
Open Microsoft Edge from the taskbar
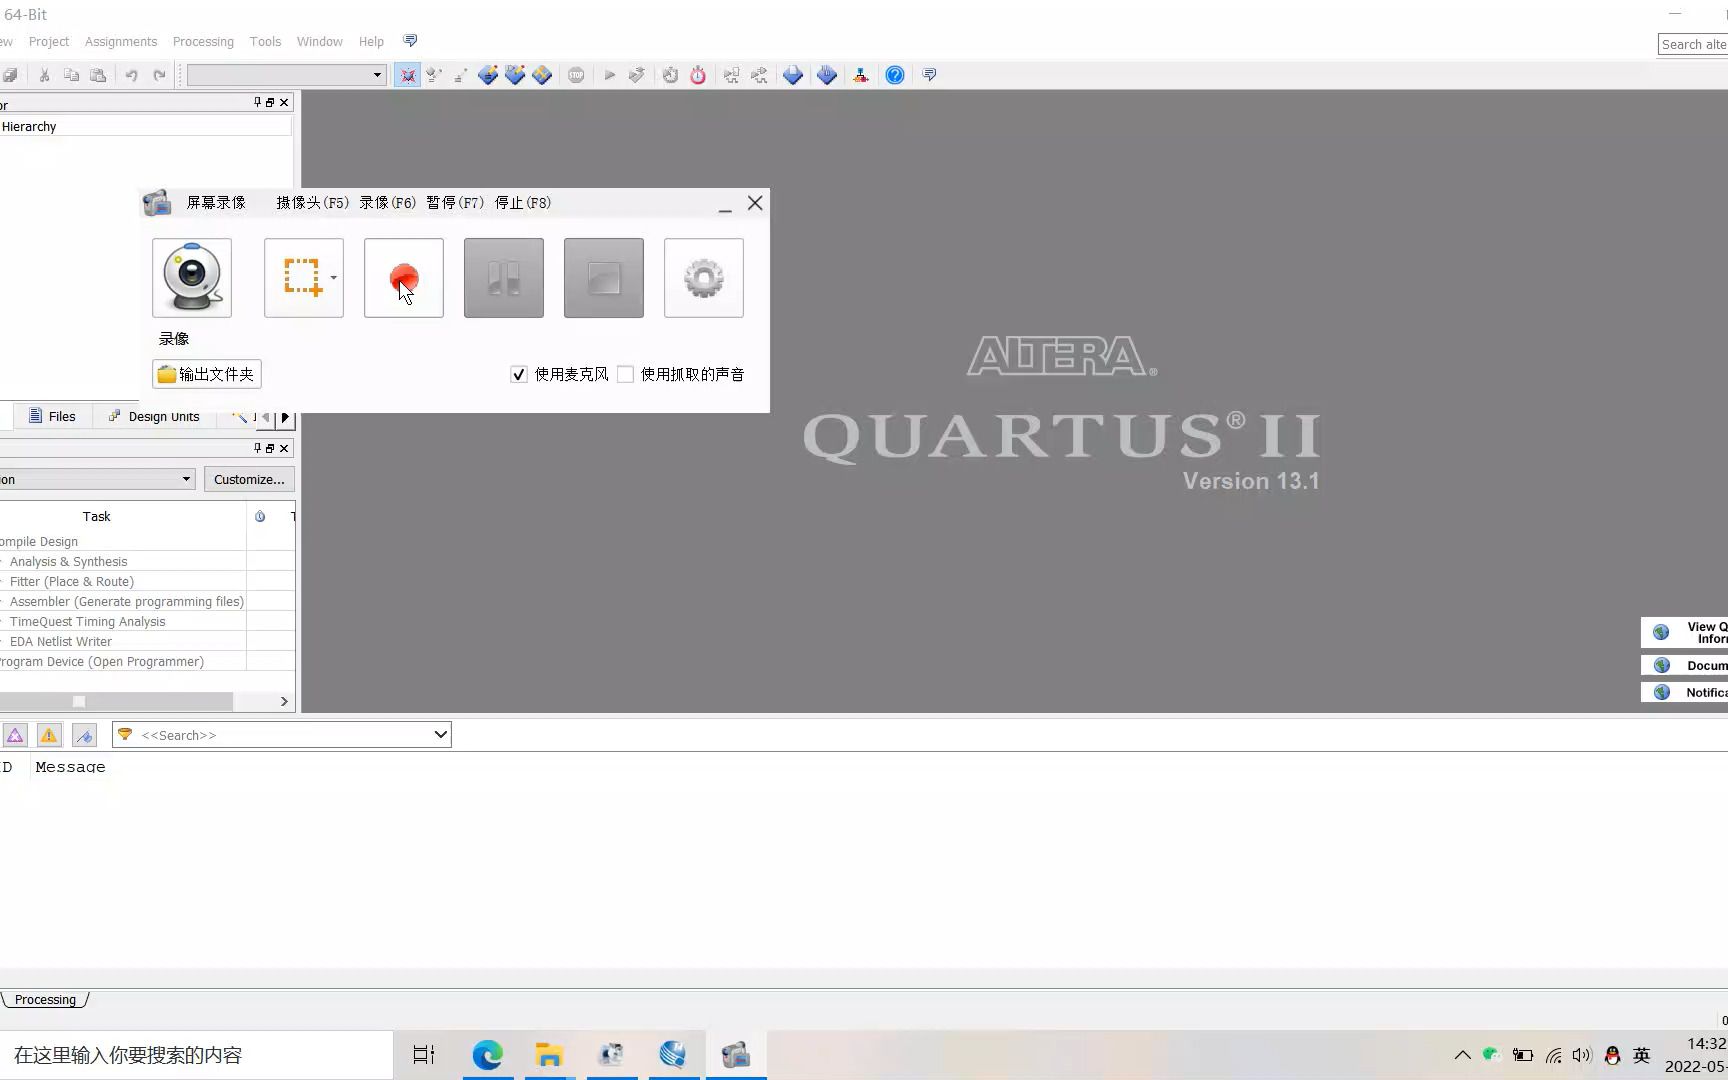(x=487, y=1054)
